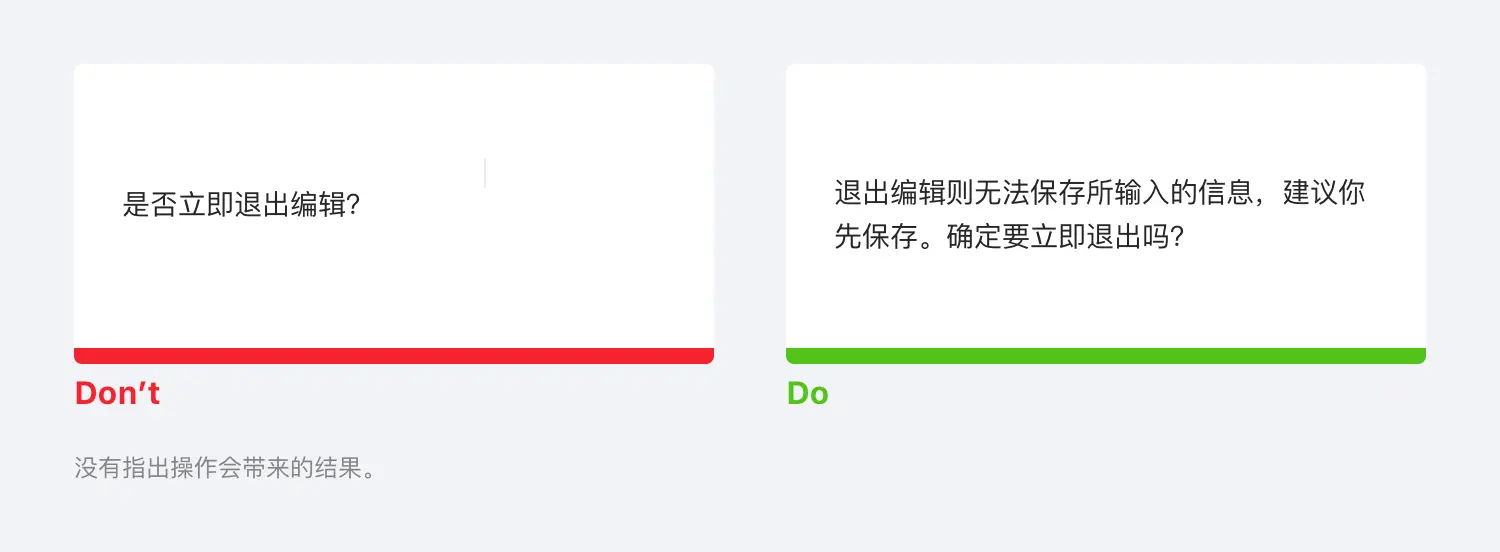Image resolution: width=1500 pixels, height=552 pixels.
Task: Click the red bar under the left card
Action: [393, 356]
